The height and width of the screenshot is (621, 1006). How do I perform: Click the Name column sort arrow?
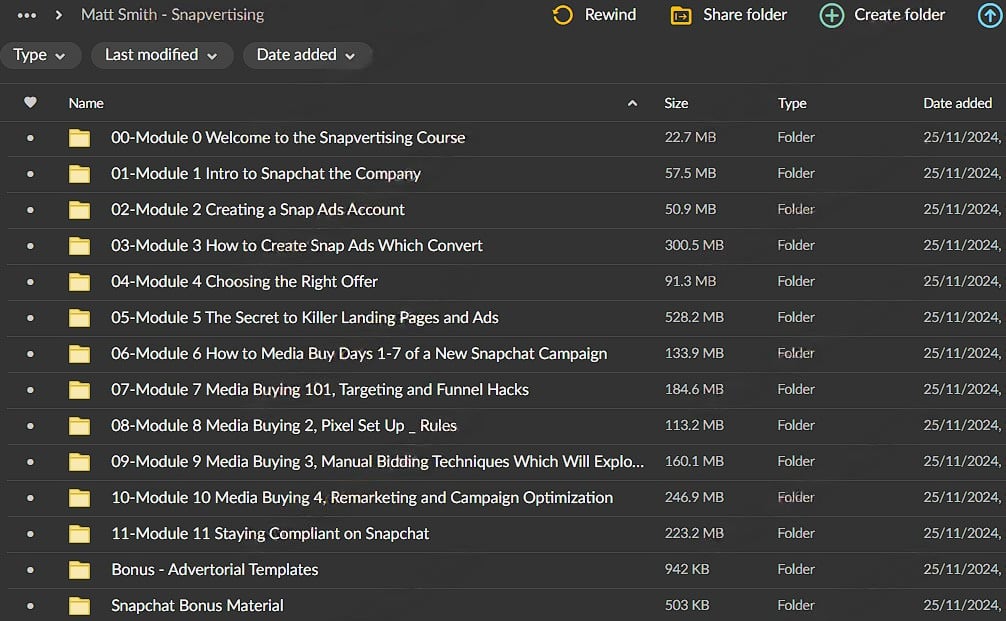(x=632, y=103)
